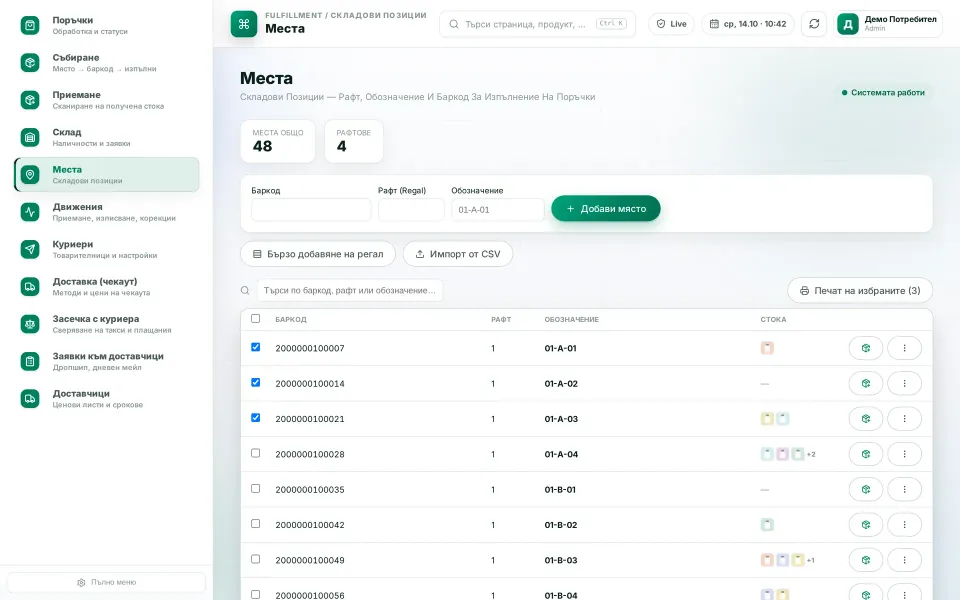The image size is (960, 600).
Task: Click the green command logo icon
Action: [244, 24]
